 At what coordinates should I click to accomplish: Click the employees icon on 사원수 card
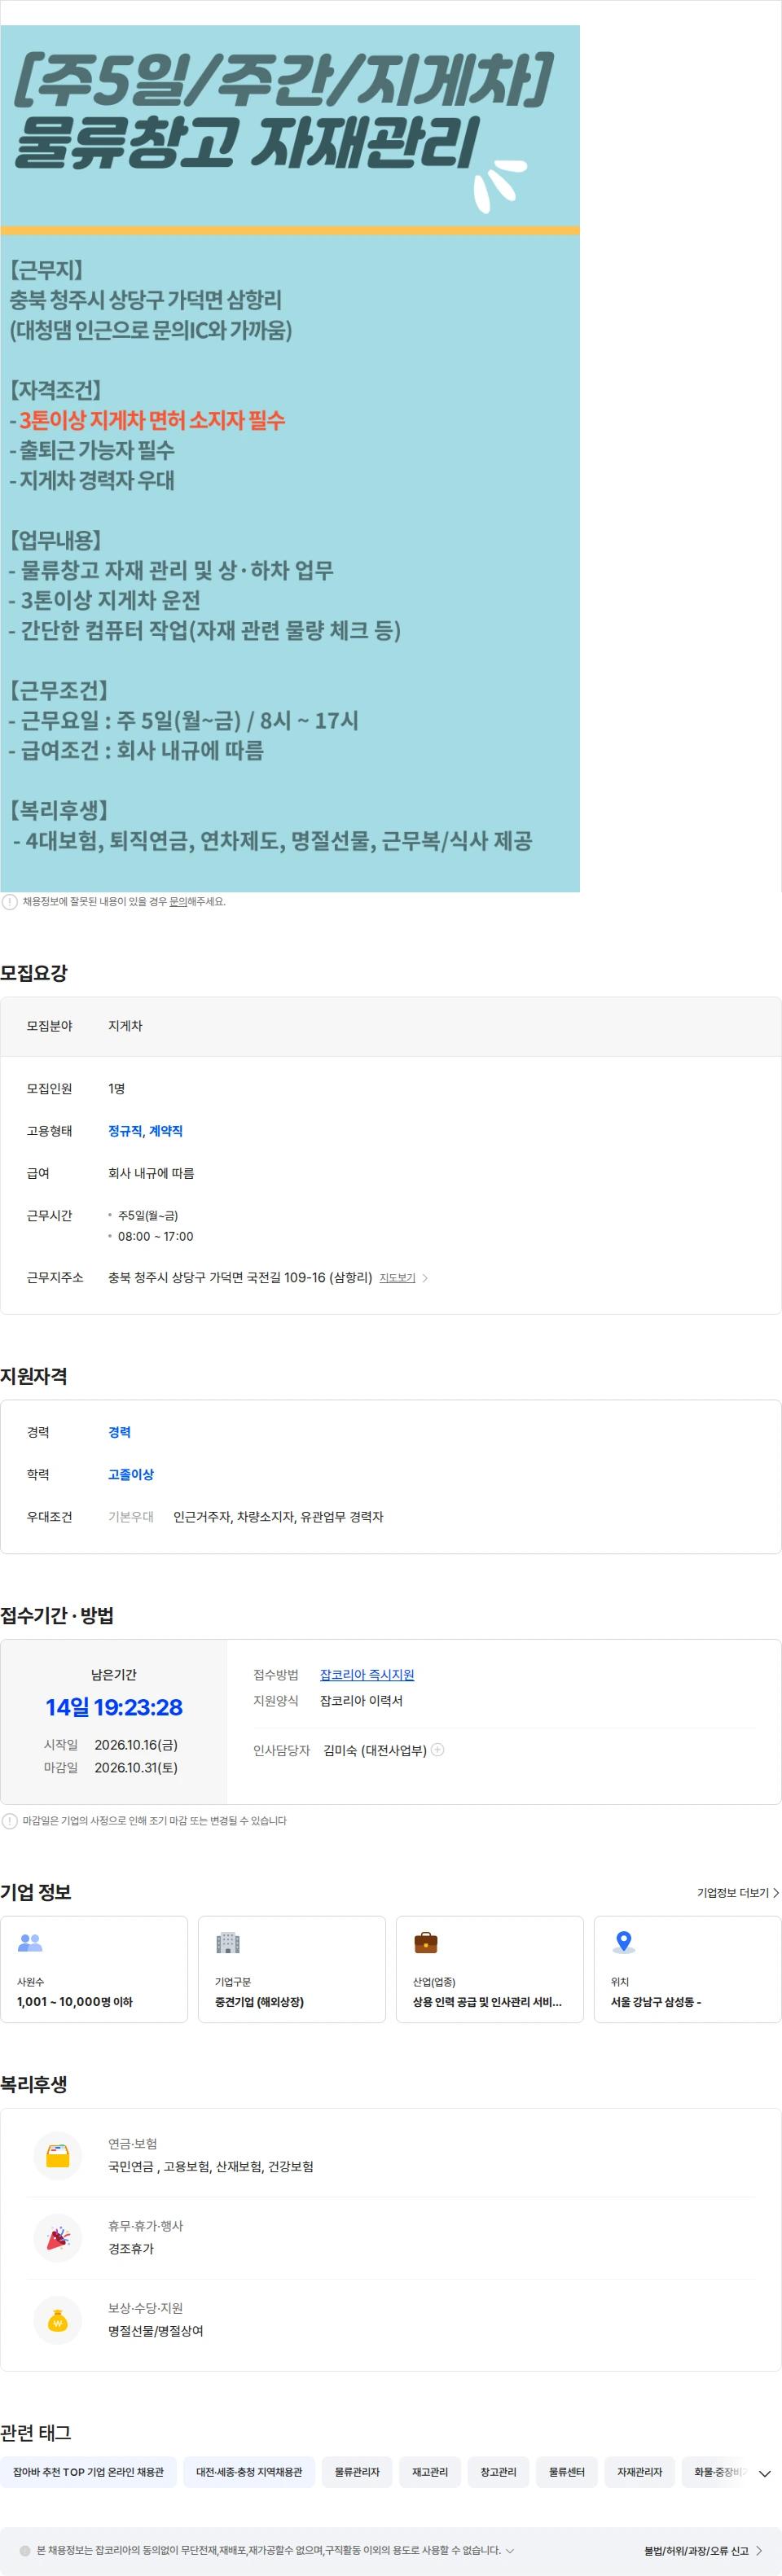coord(30,1942)
